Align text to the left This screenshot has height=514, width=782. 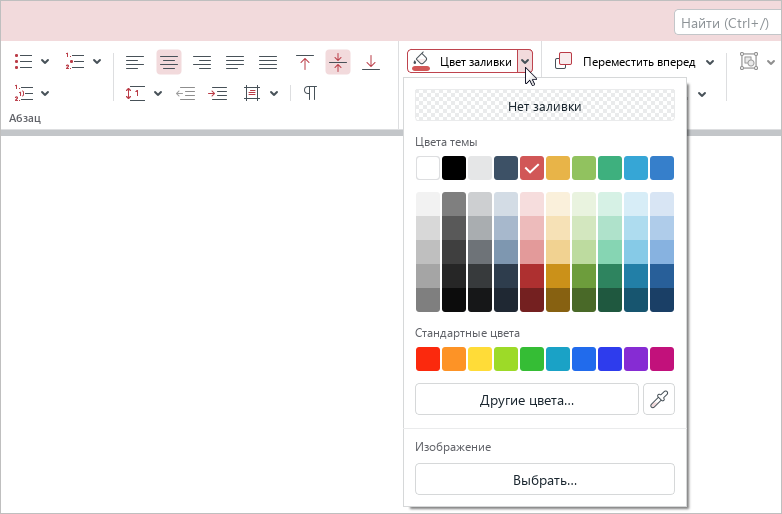pyautogui.click(x=136, y=62)
